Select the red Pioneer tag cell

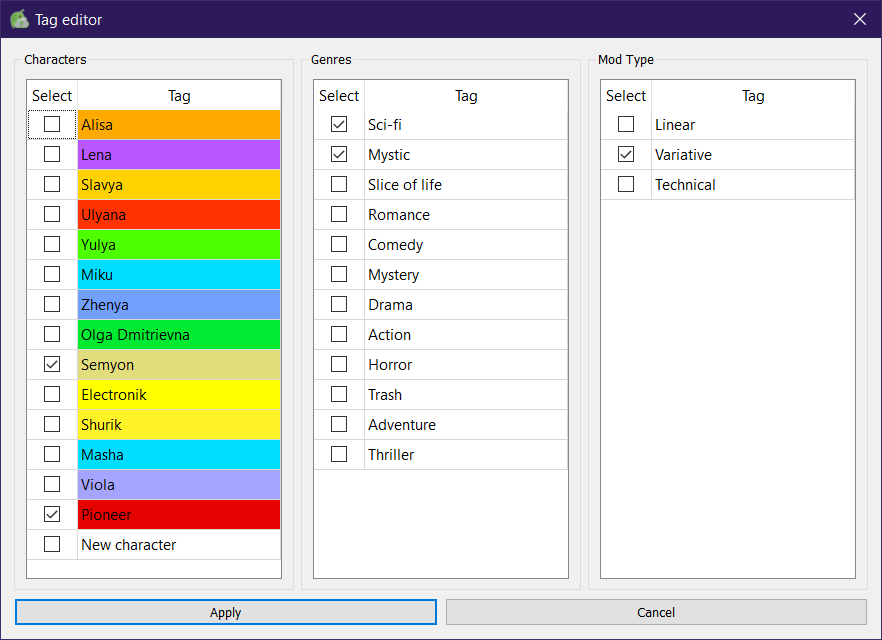click(179, 515)
